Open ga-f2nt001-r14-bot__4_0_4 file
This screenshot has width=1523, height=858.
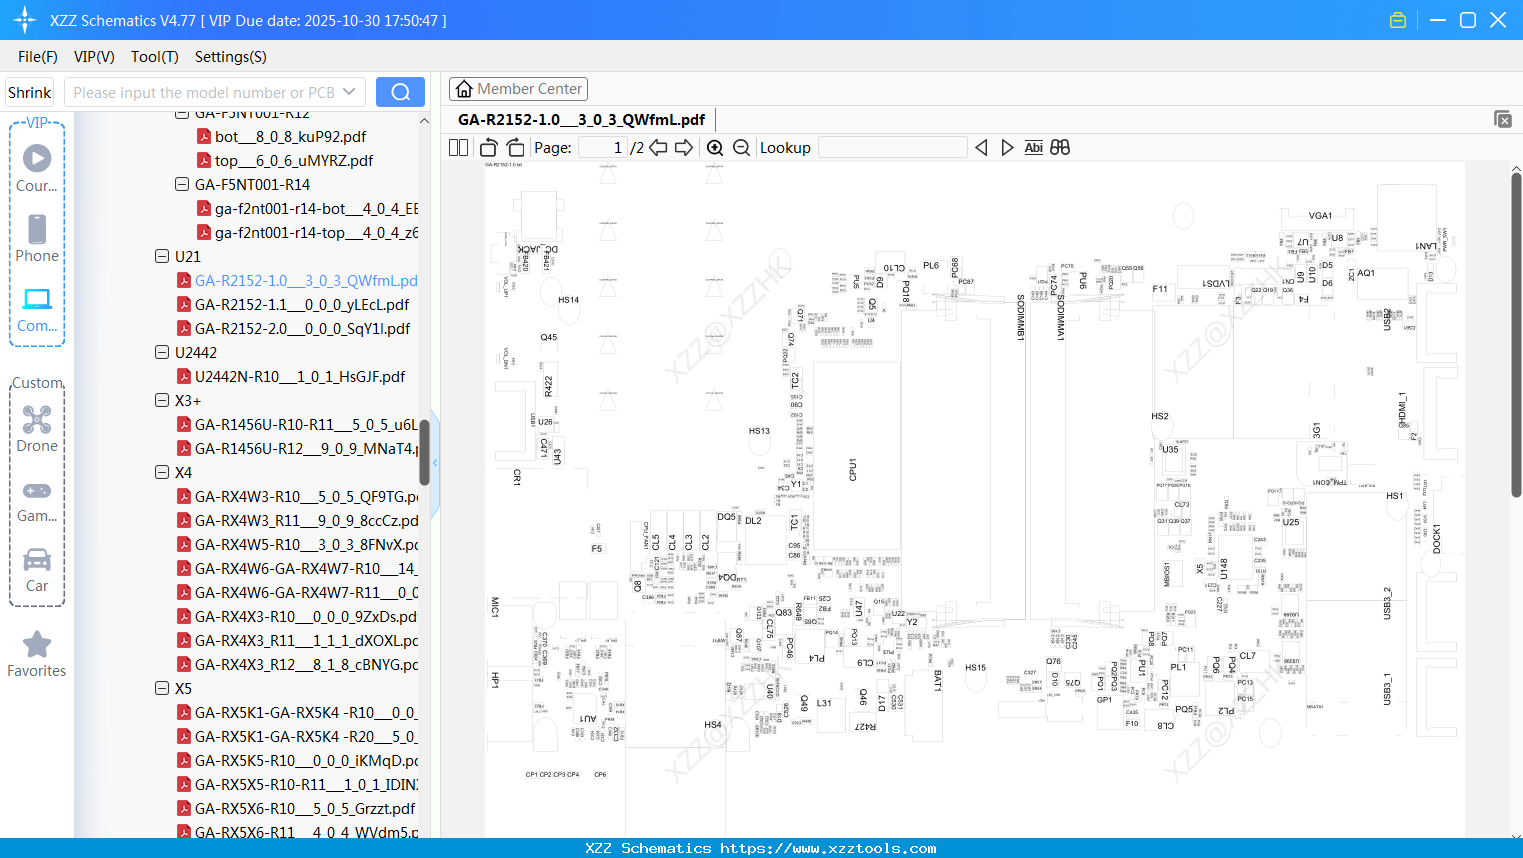(x=317, y=208)
